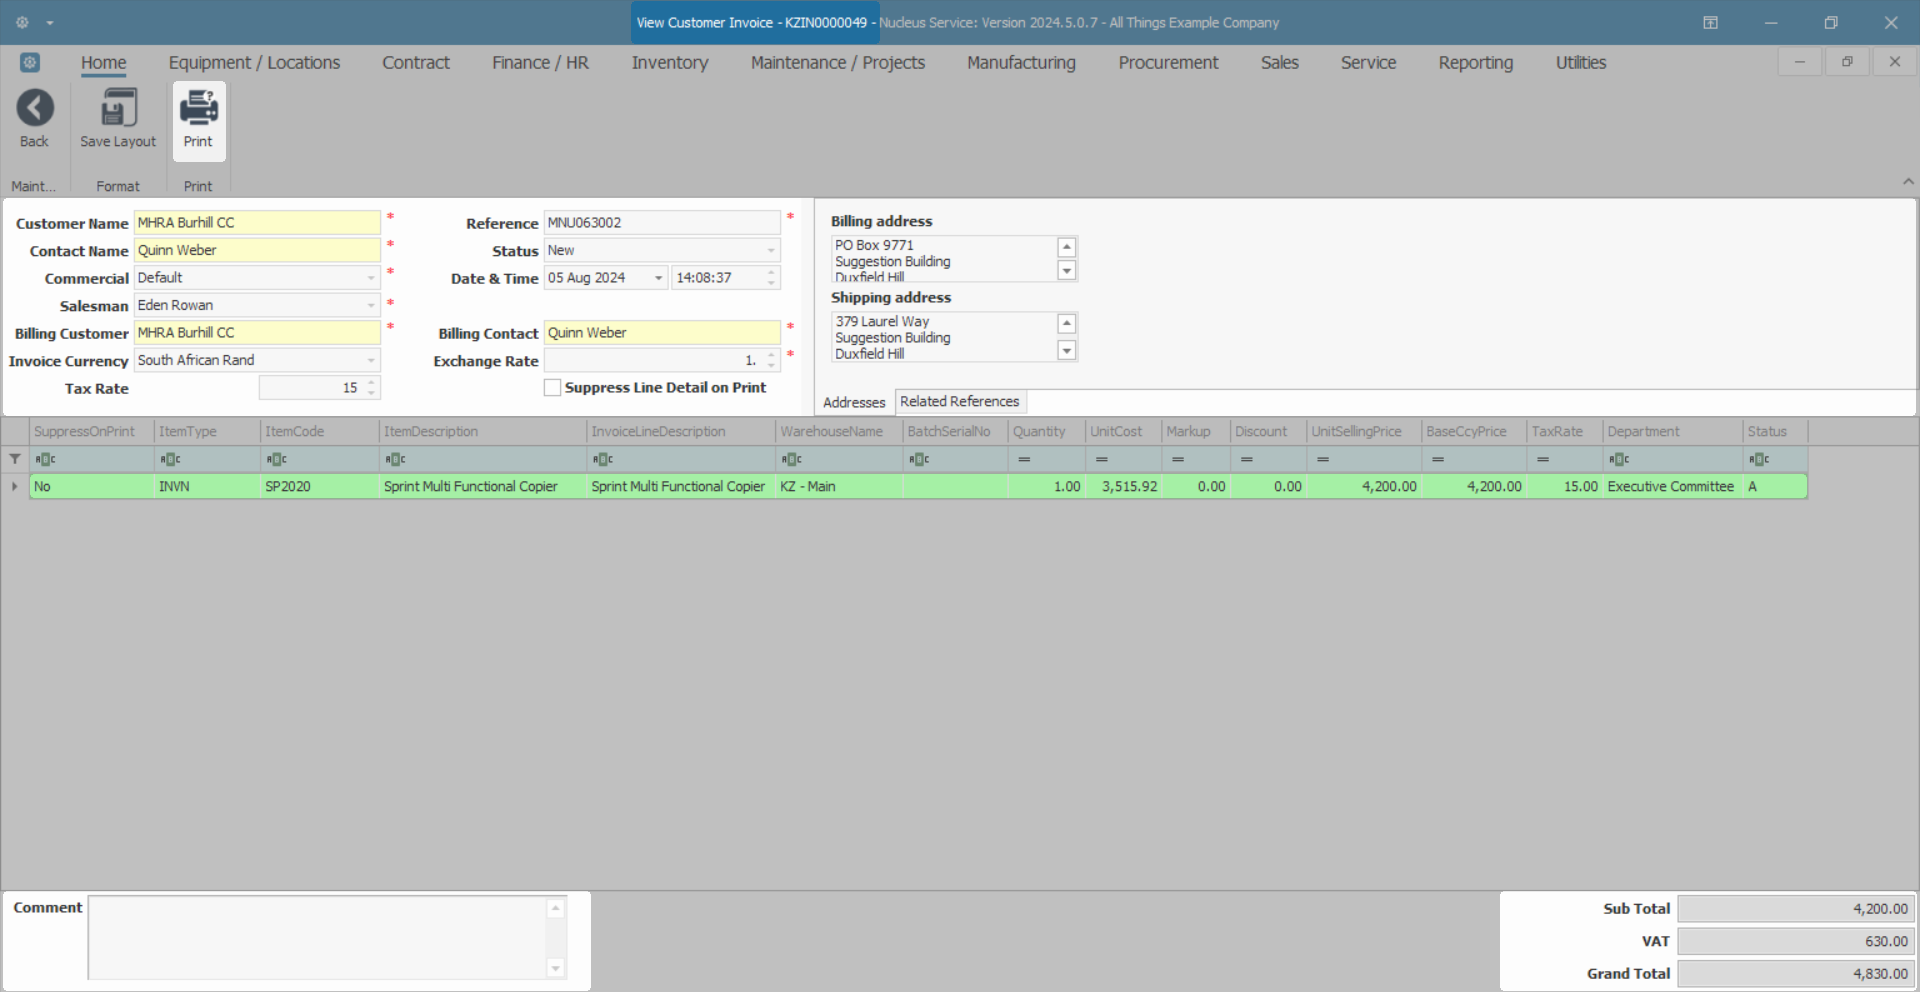Collapse the ribbon with the chevron
The width and height of the screenshot is (1920, 992).
click(1908, 182)
